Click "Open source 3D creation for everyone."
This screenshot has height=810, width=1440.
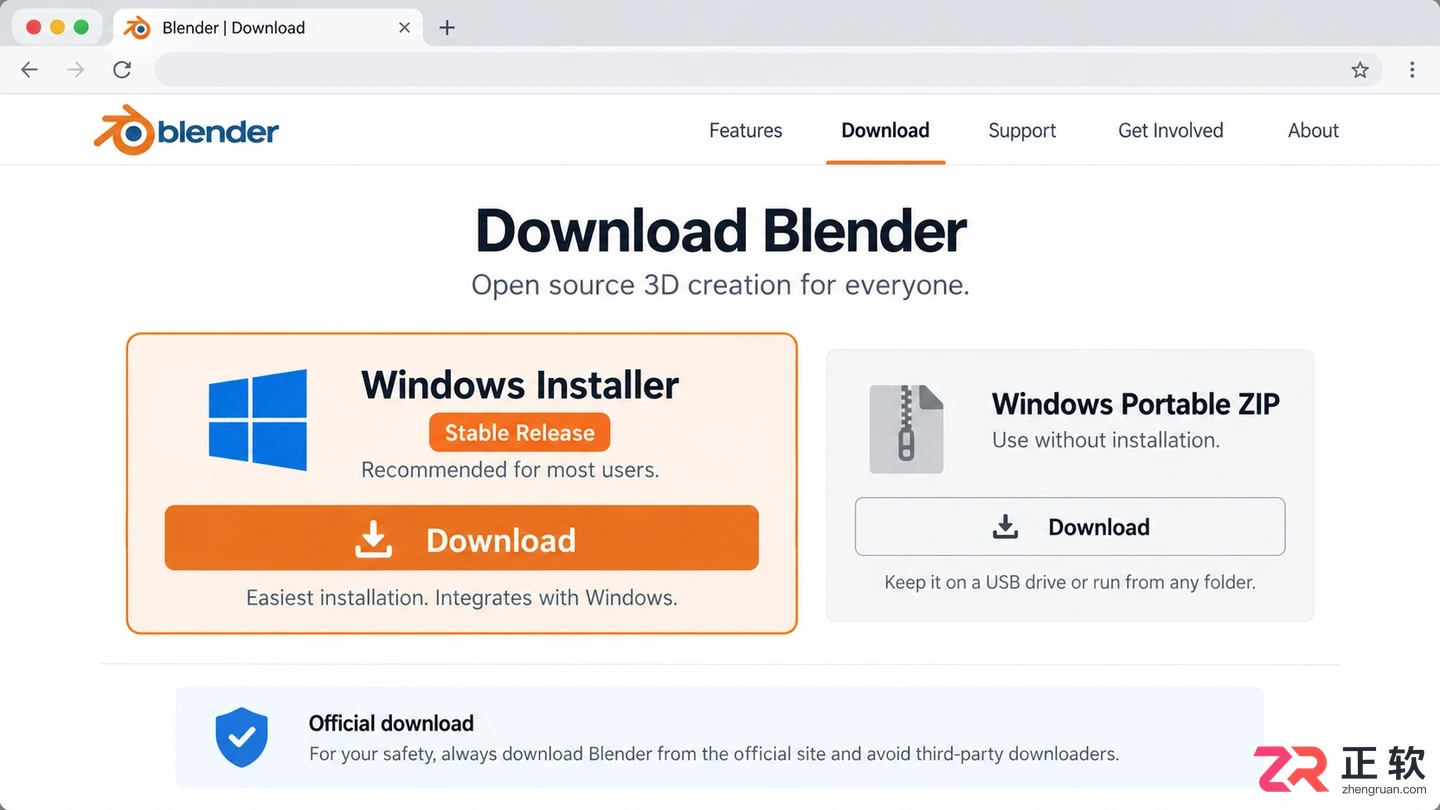point(721,285)
